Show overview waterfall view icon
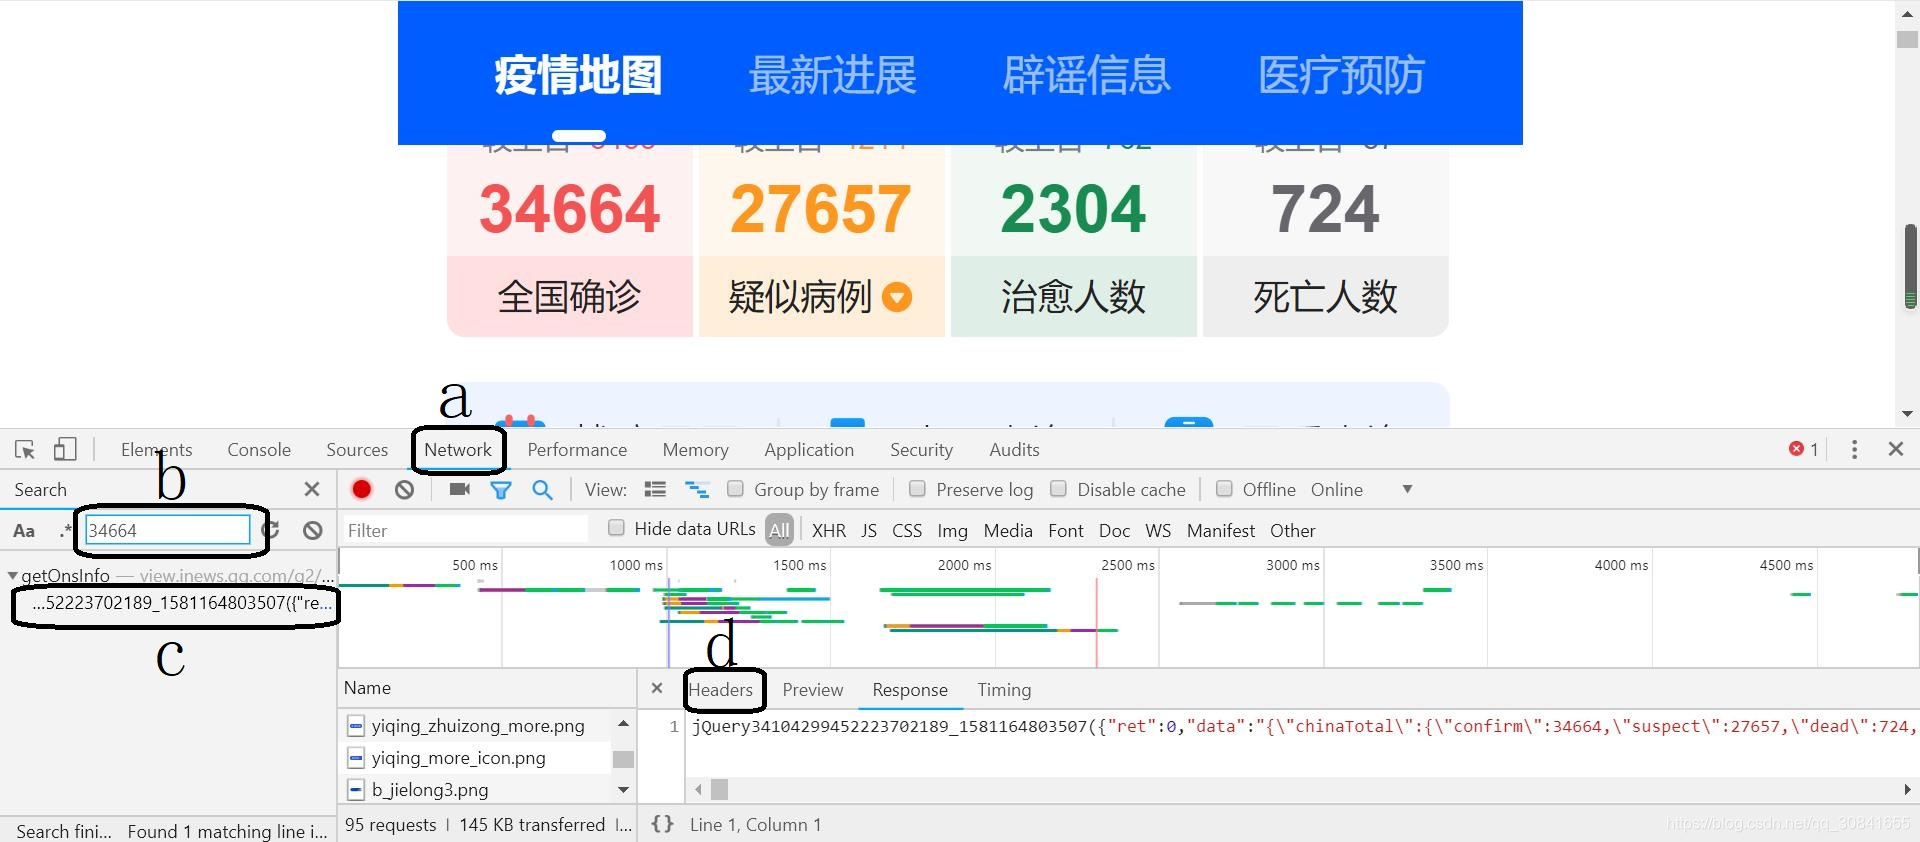Screen dimensions: 1920x842 pyautogui.click(x=697, y=489)
